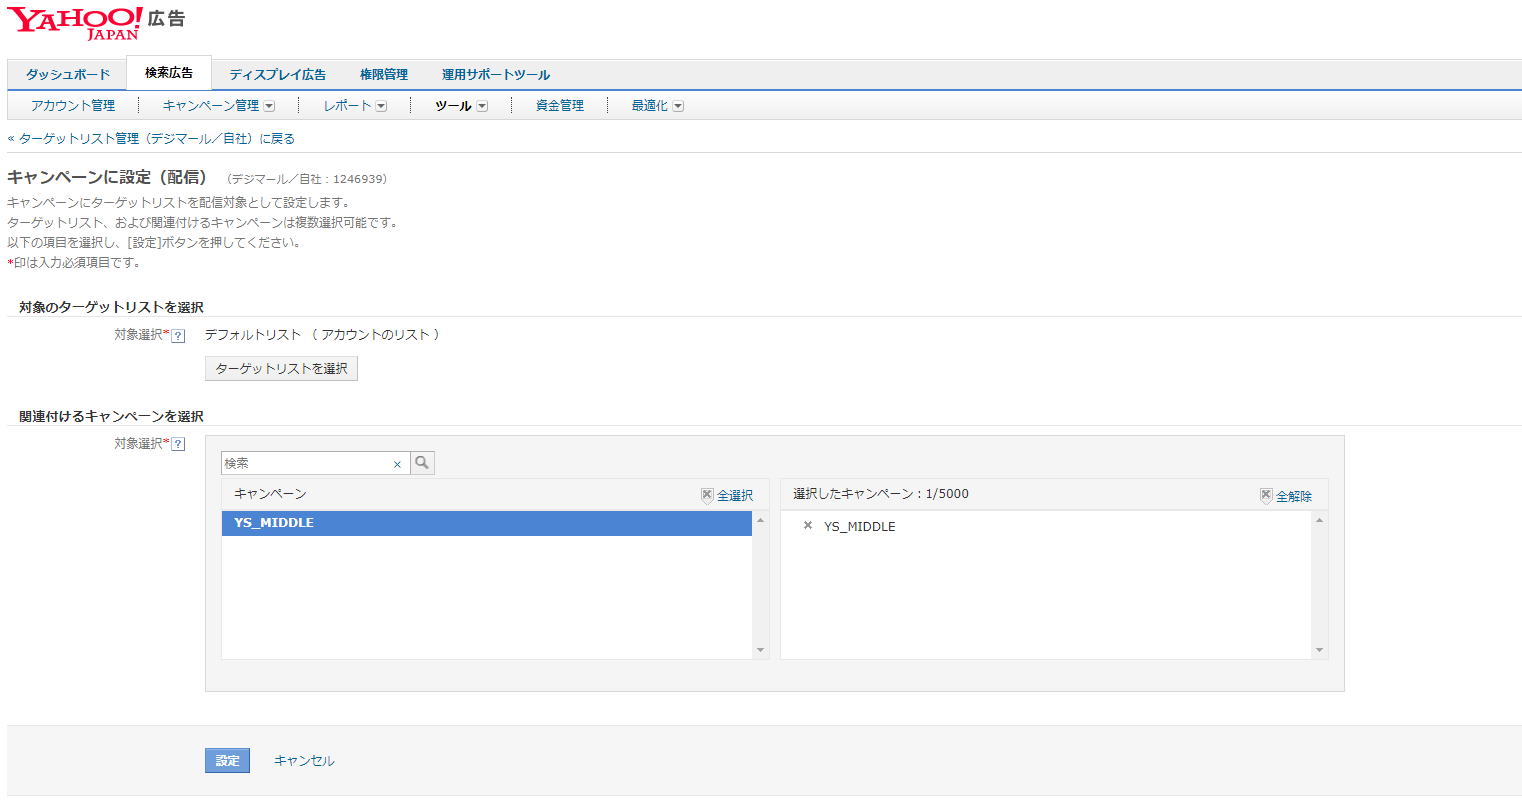Click the magnifier search icon
This screenshot has height=805, width=1522.
tap(422, 463)
